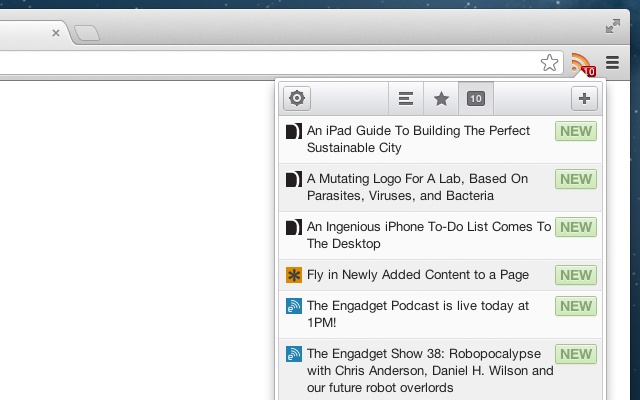Open the RSS feed reader extension icon

tap(583, 64)
